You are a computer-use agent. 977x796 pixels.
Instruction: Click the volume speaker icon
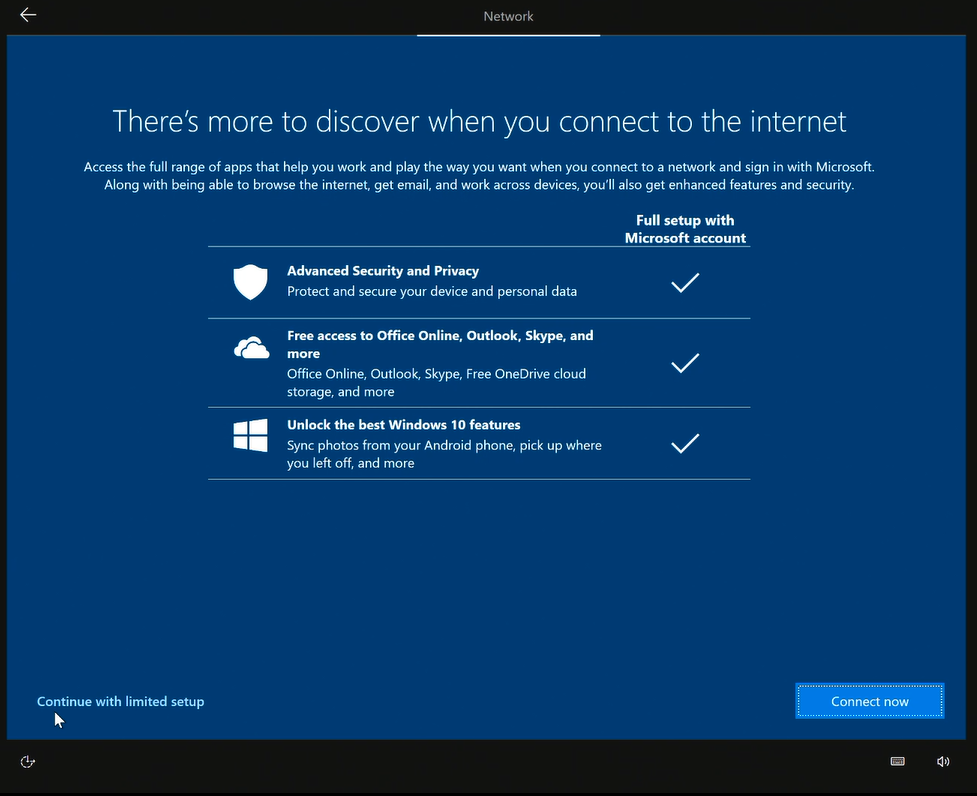(x=942, y=762)
